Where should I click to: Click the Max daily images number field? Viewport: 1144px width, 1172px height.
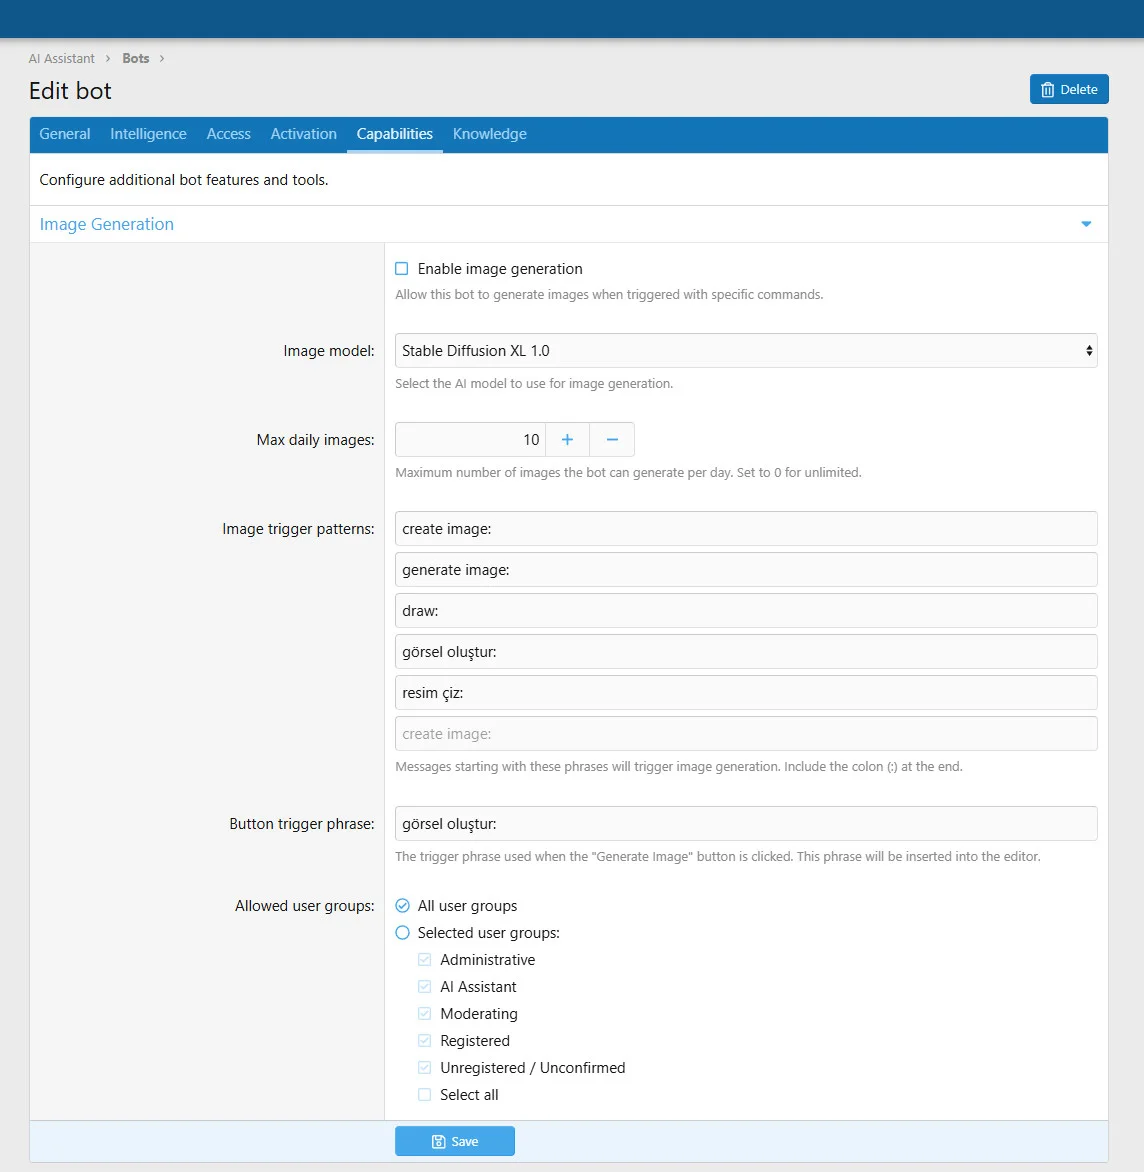[x=470, y=440]
